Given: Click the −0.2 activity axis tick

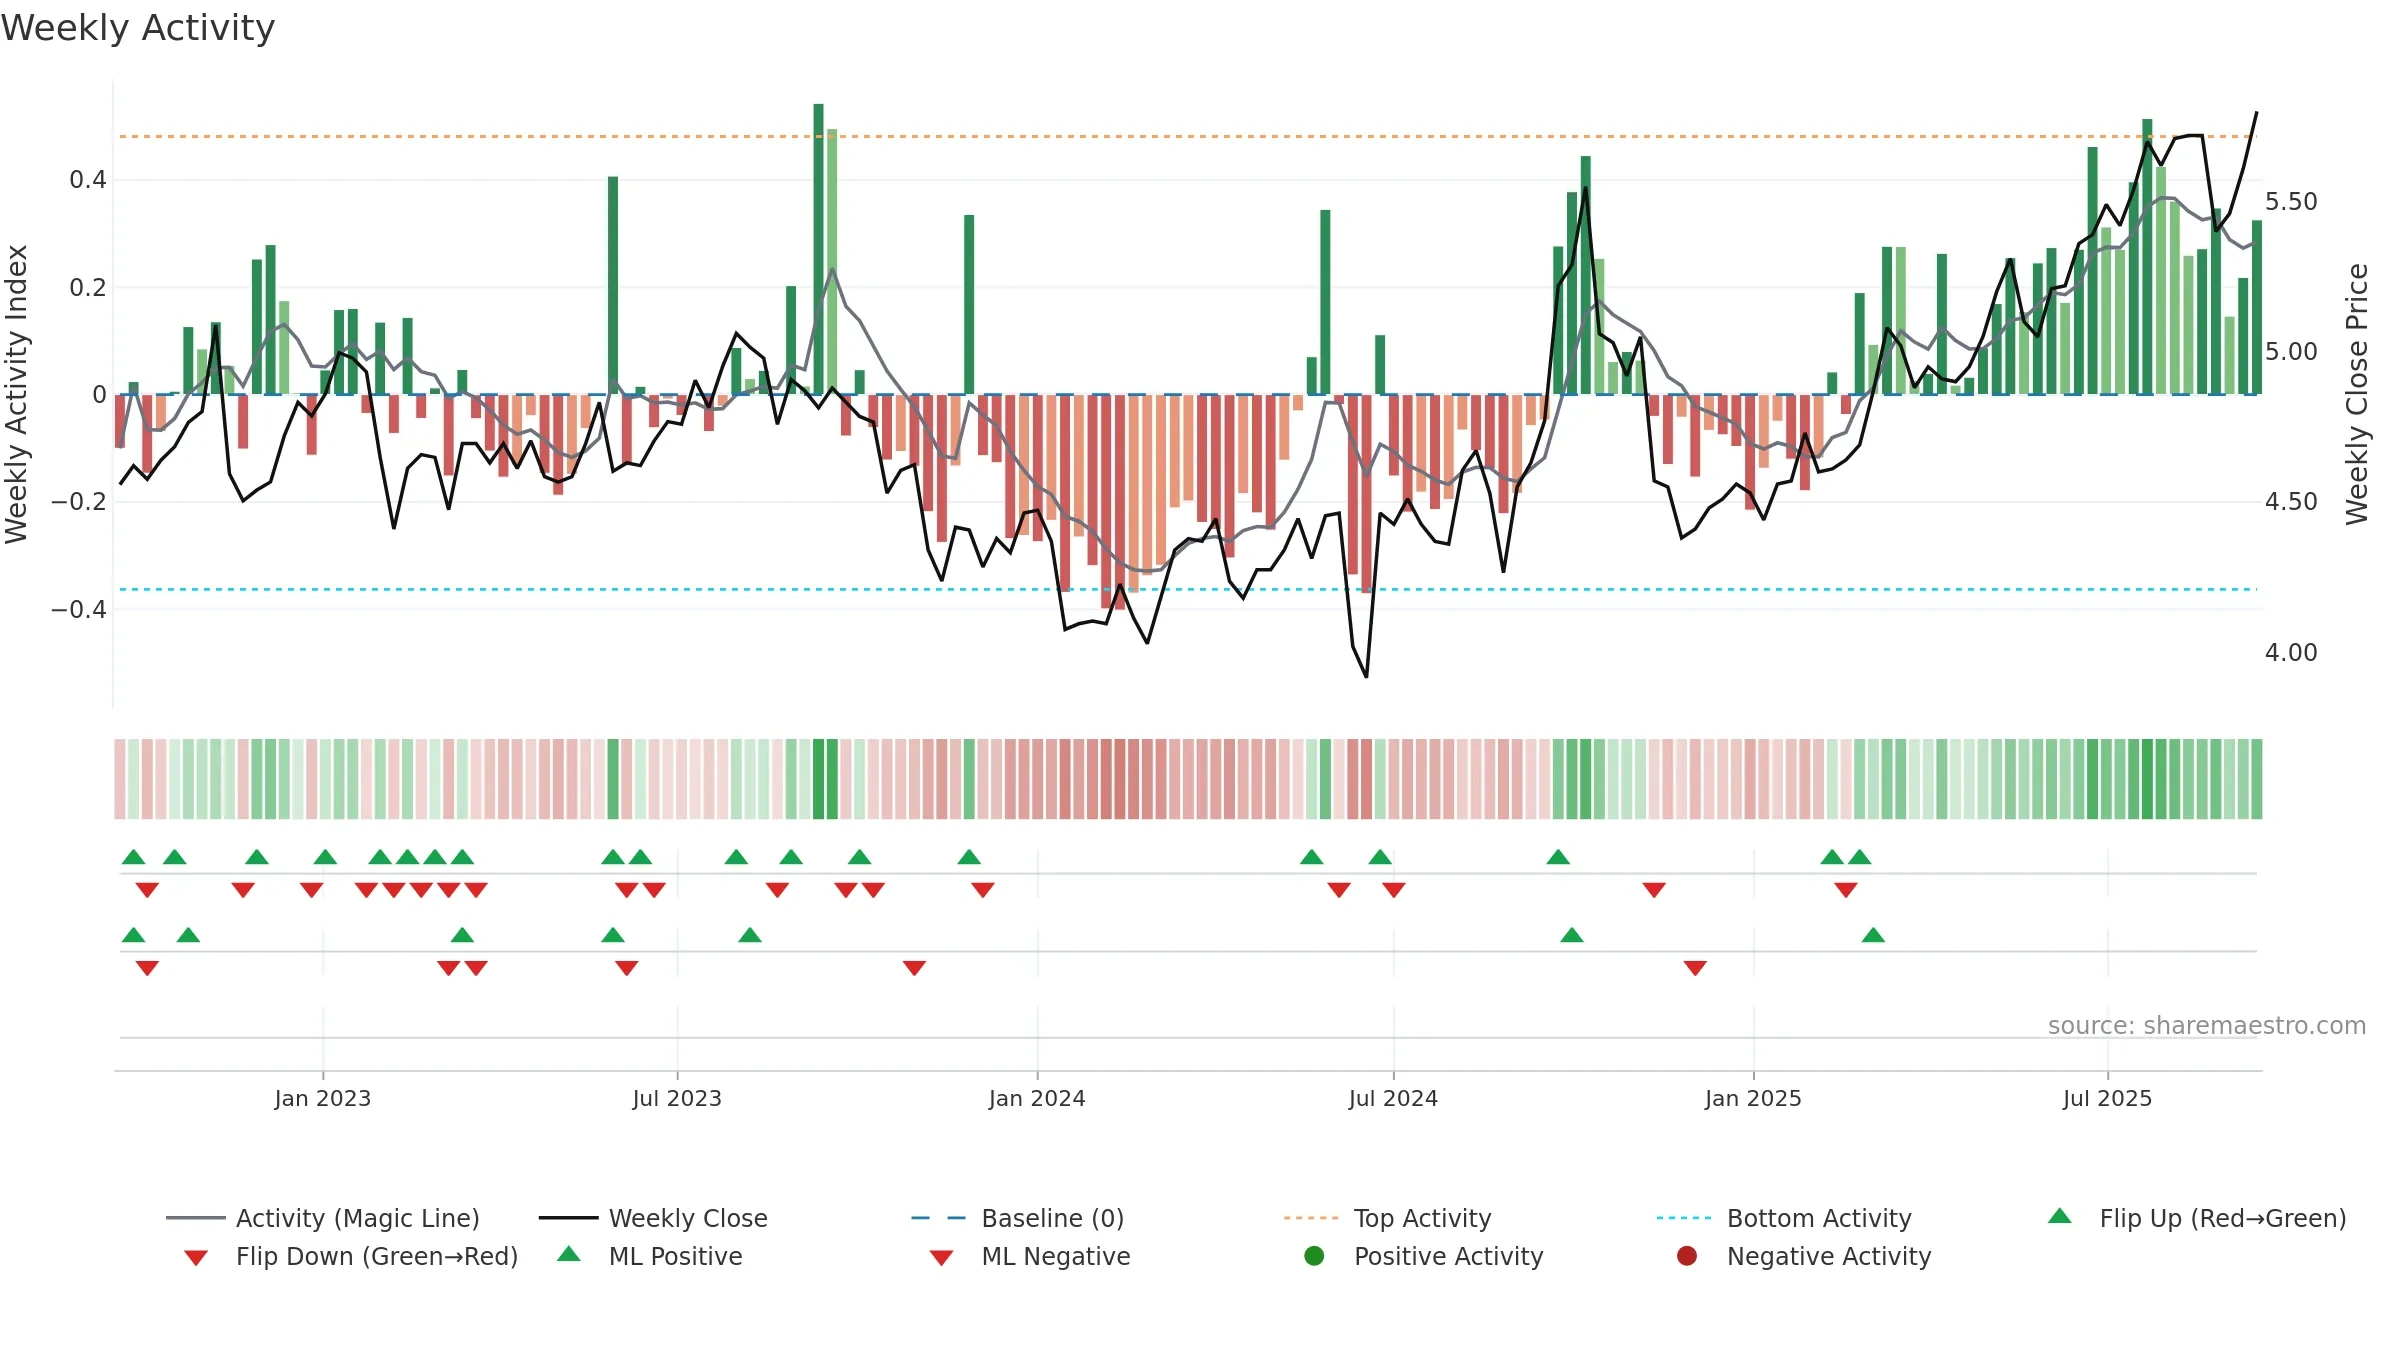Looking at the screenshot, I should pyautogui.click(x=78, y=502).
